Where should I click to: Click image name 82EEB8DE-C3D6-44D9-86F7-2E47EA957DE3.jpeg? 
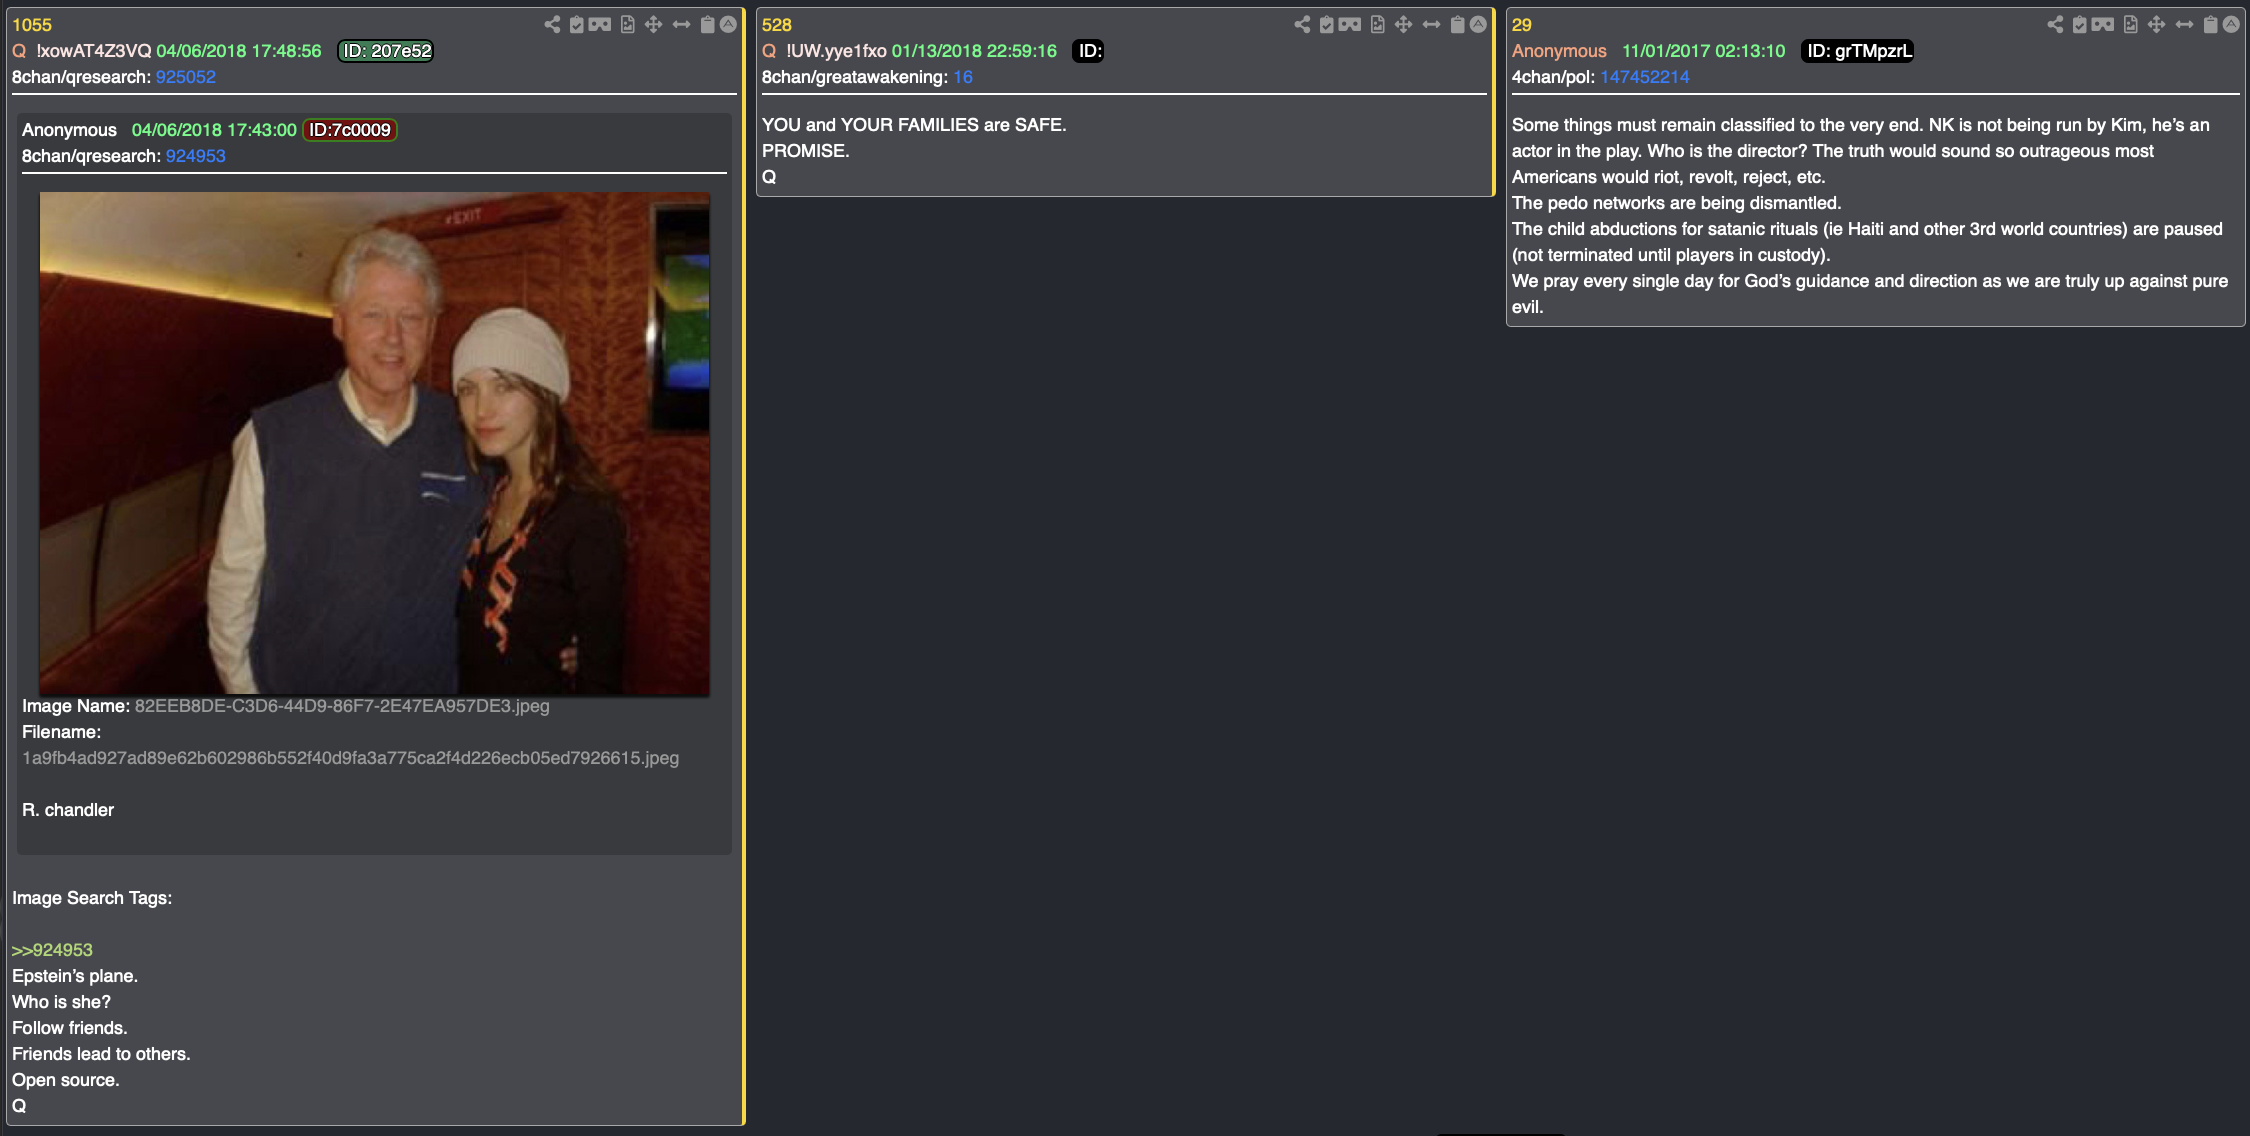342,706
